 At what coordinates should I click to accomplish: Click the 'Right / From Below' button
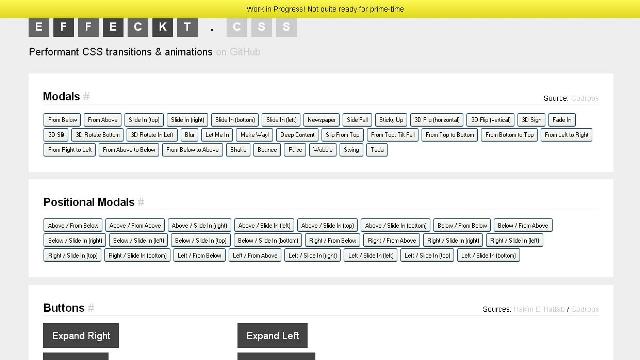[x=333, y=240]
